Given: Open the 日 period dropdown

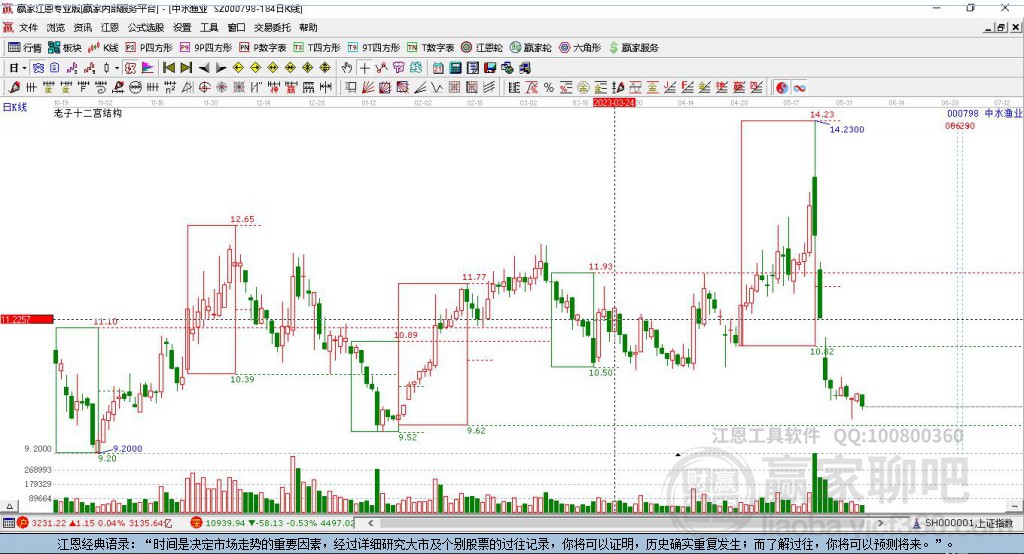Looking at the screenshot, I should click(17, 68).
